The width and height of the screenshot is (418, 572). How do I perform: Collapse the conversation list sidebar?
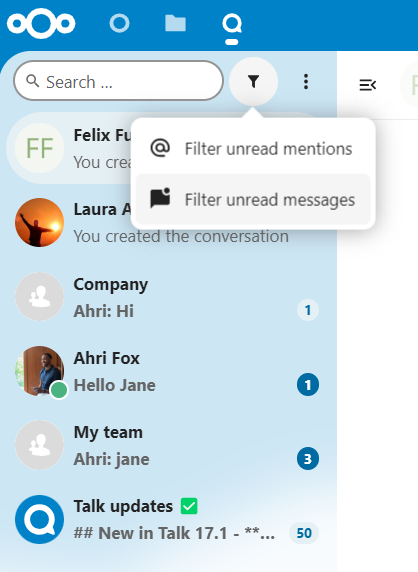click(368, 85)
